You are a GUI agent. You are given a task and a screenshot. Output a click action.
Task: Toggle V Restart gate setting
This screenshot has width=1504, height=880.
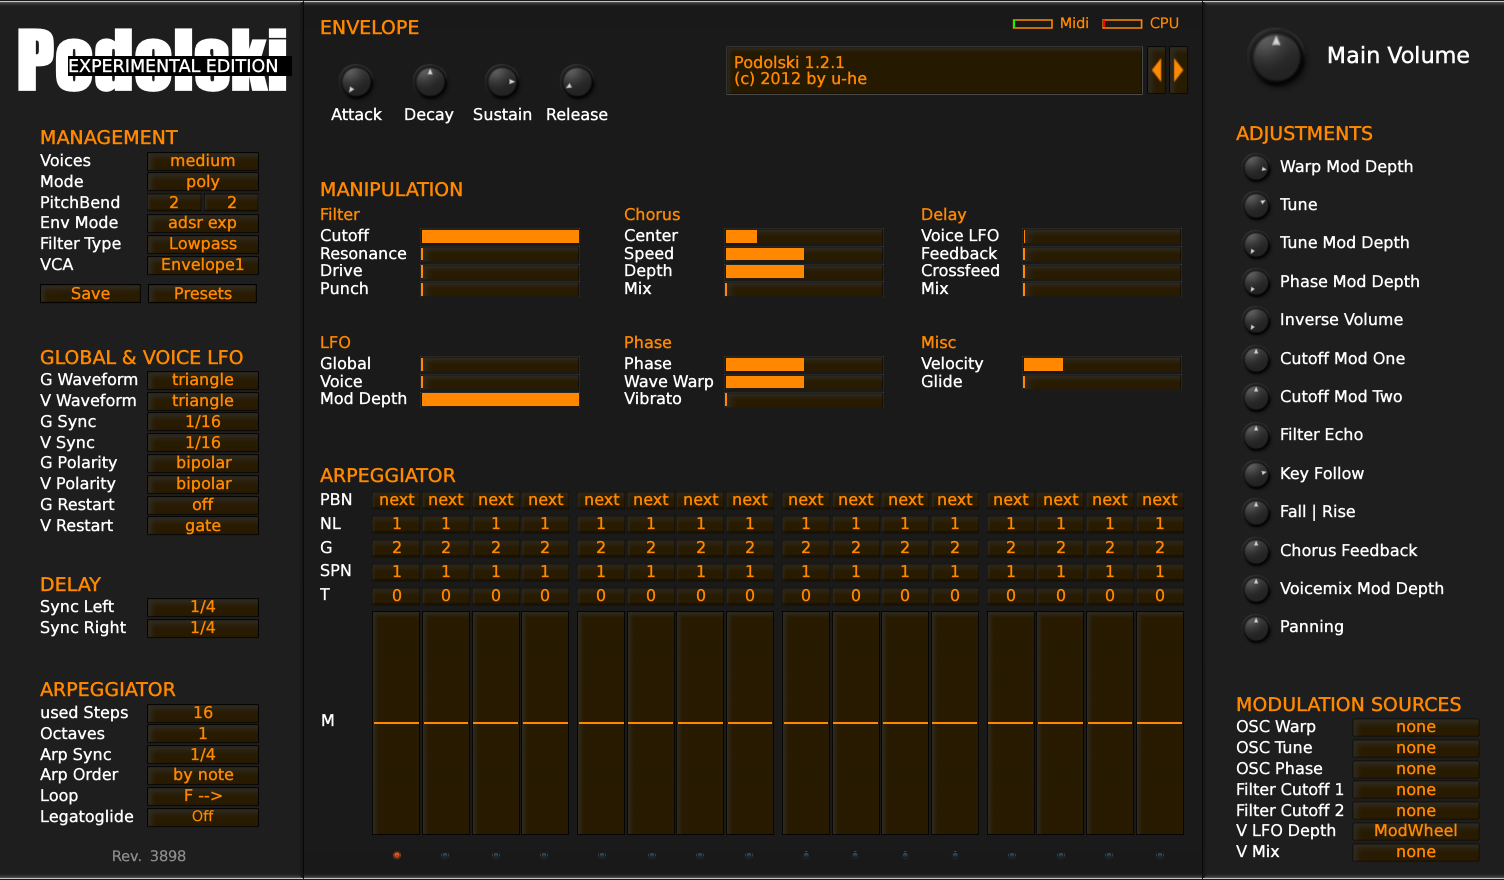click(203, 526)
